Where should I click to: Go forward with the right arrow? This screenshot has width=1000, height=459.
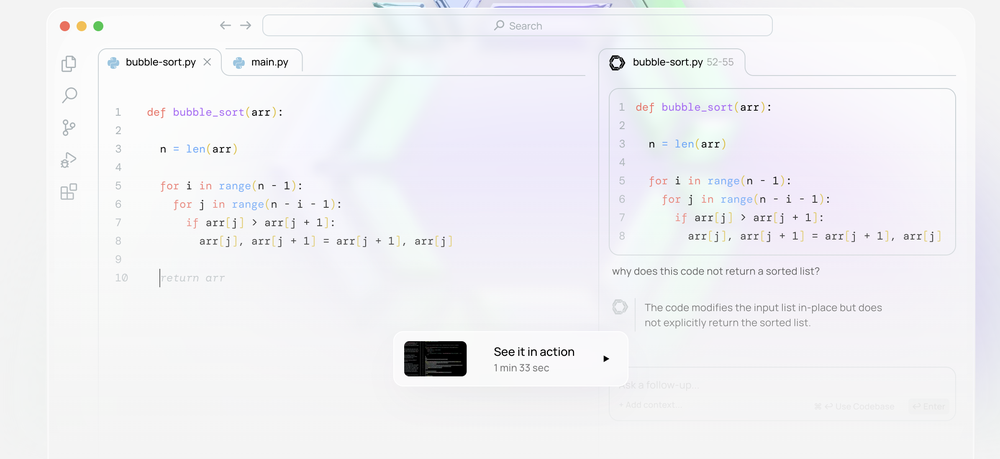point(246,26)
